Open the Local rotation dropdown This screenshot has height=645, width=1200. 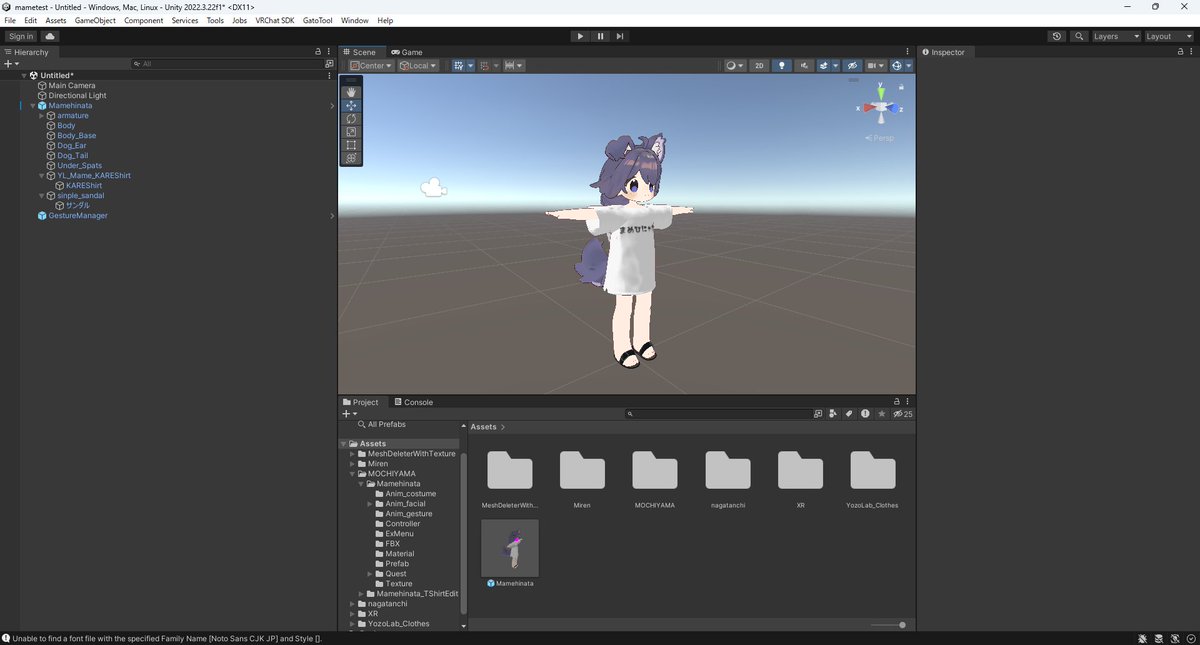418,65
